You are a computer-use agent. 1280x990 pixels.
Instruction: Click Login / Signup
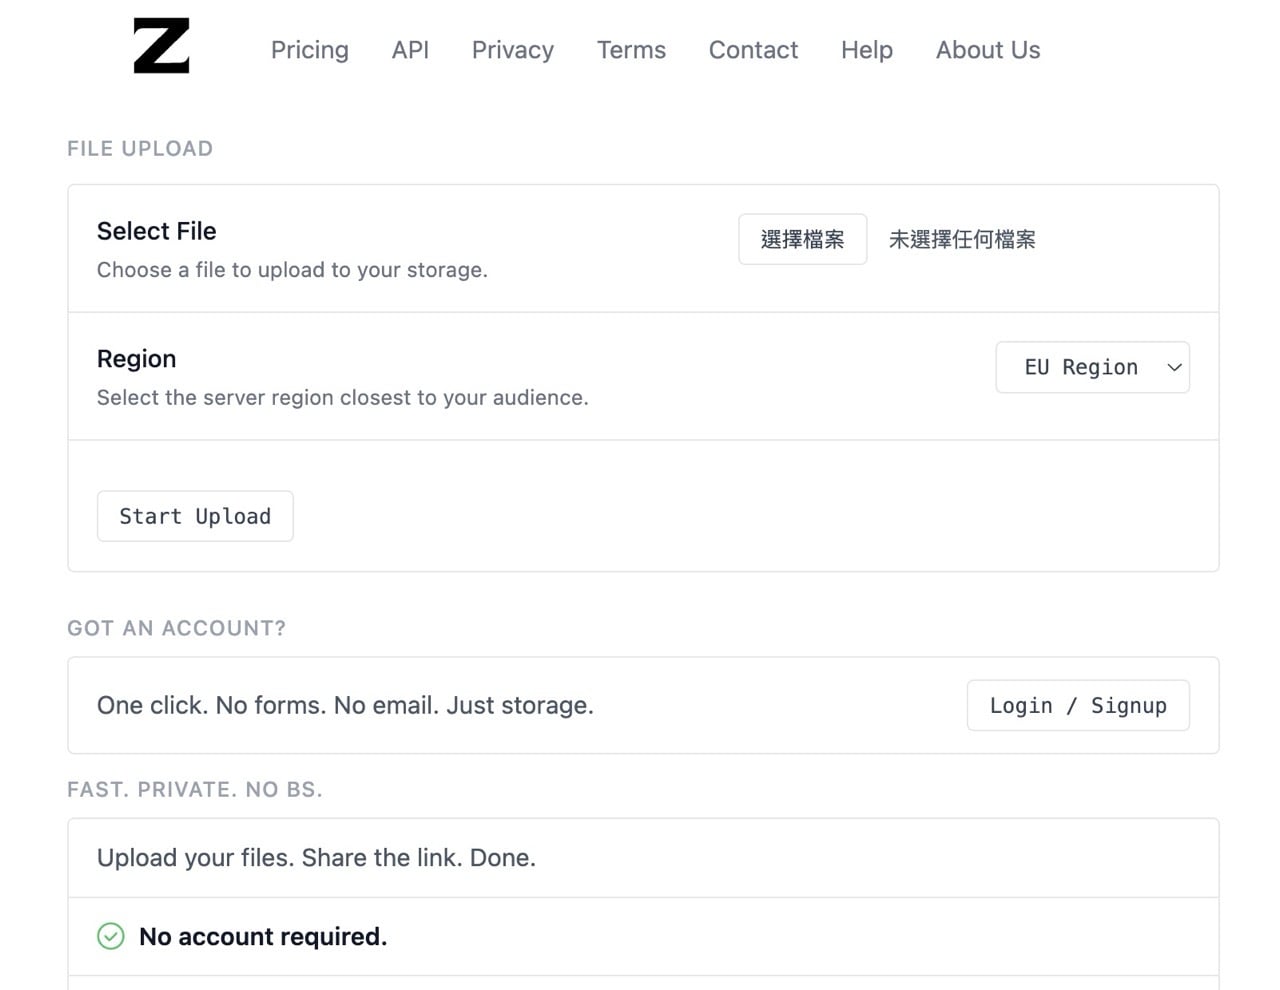pos(1078,705)
